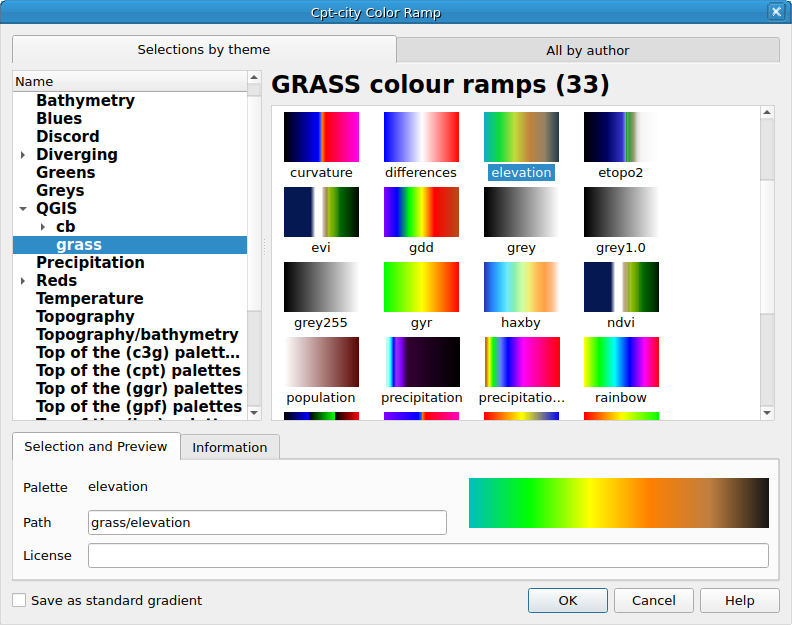Select the population gradient thumbnail

(x=321, y=362)
